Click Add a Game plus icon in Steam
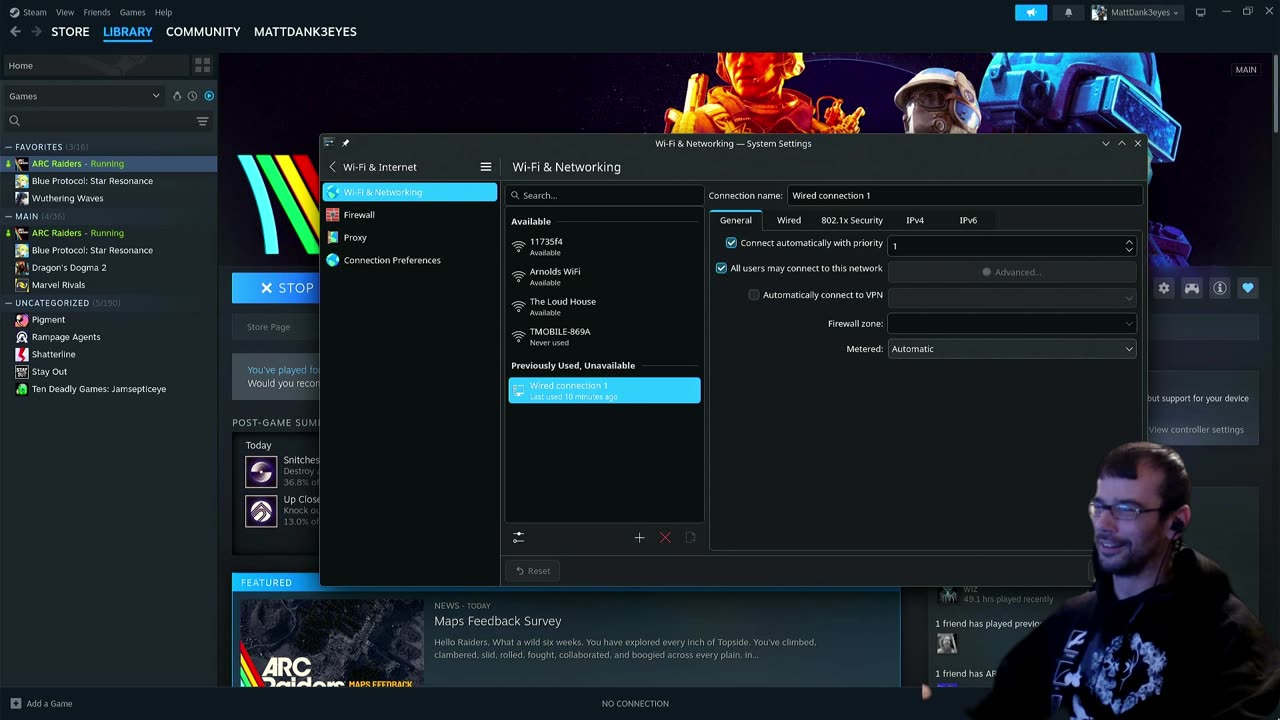This screenshot has height=720, width=1280. pyautogui.click(x=15, y=704)
